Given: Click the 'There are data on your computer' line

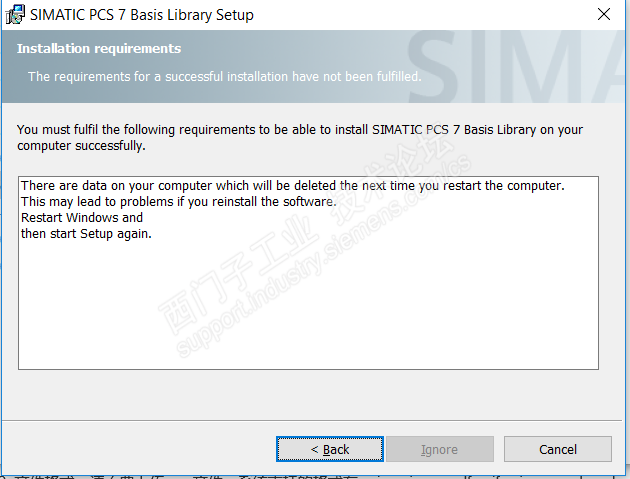Looking at the screenshot, I should (292, 186).
